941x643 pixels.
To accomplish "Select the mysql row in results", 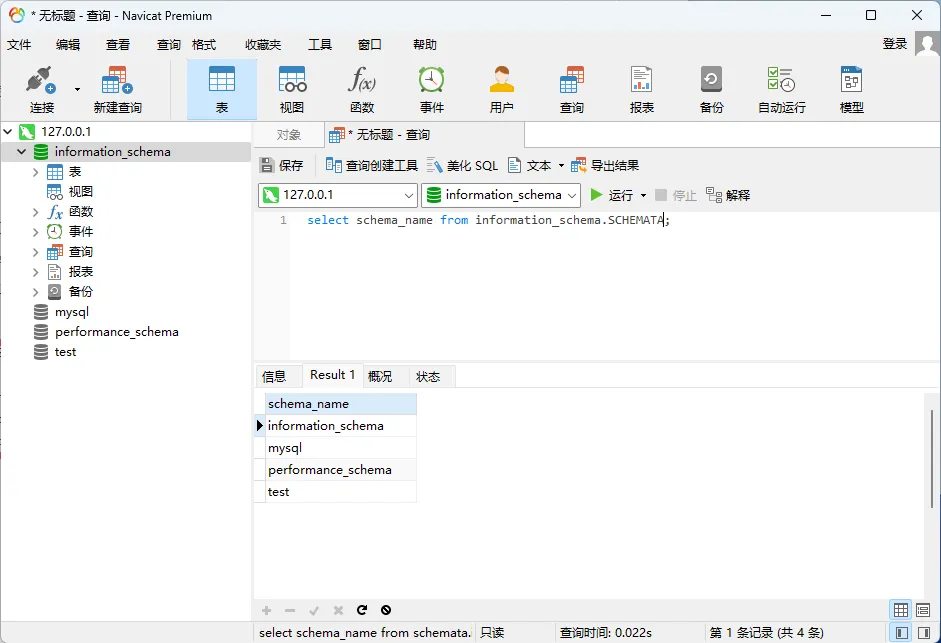I will [x=285, y=448].
